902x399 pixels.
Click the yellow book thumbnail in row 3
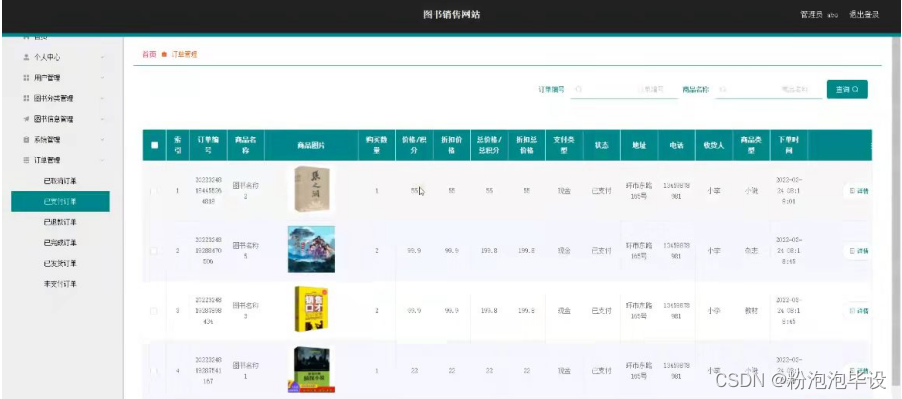click(x=311, y=309)
